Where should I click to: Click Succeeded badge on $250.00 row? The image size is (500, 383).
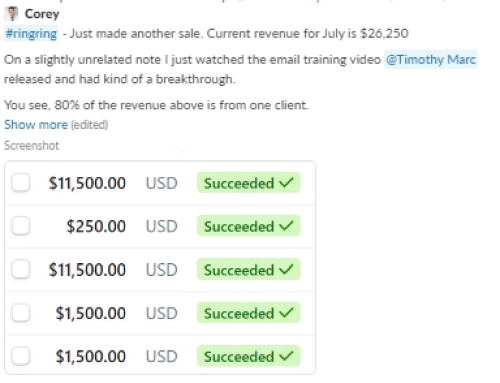click(249, 226)
